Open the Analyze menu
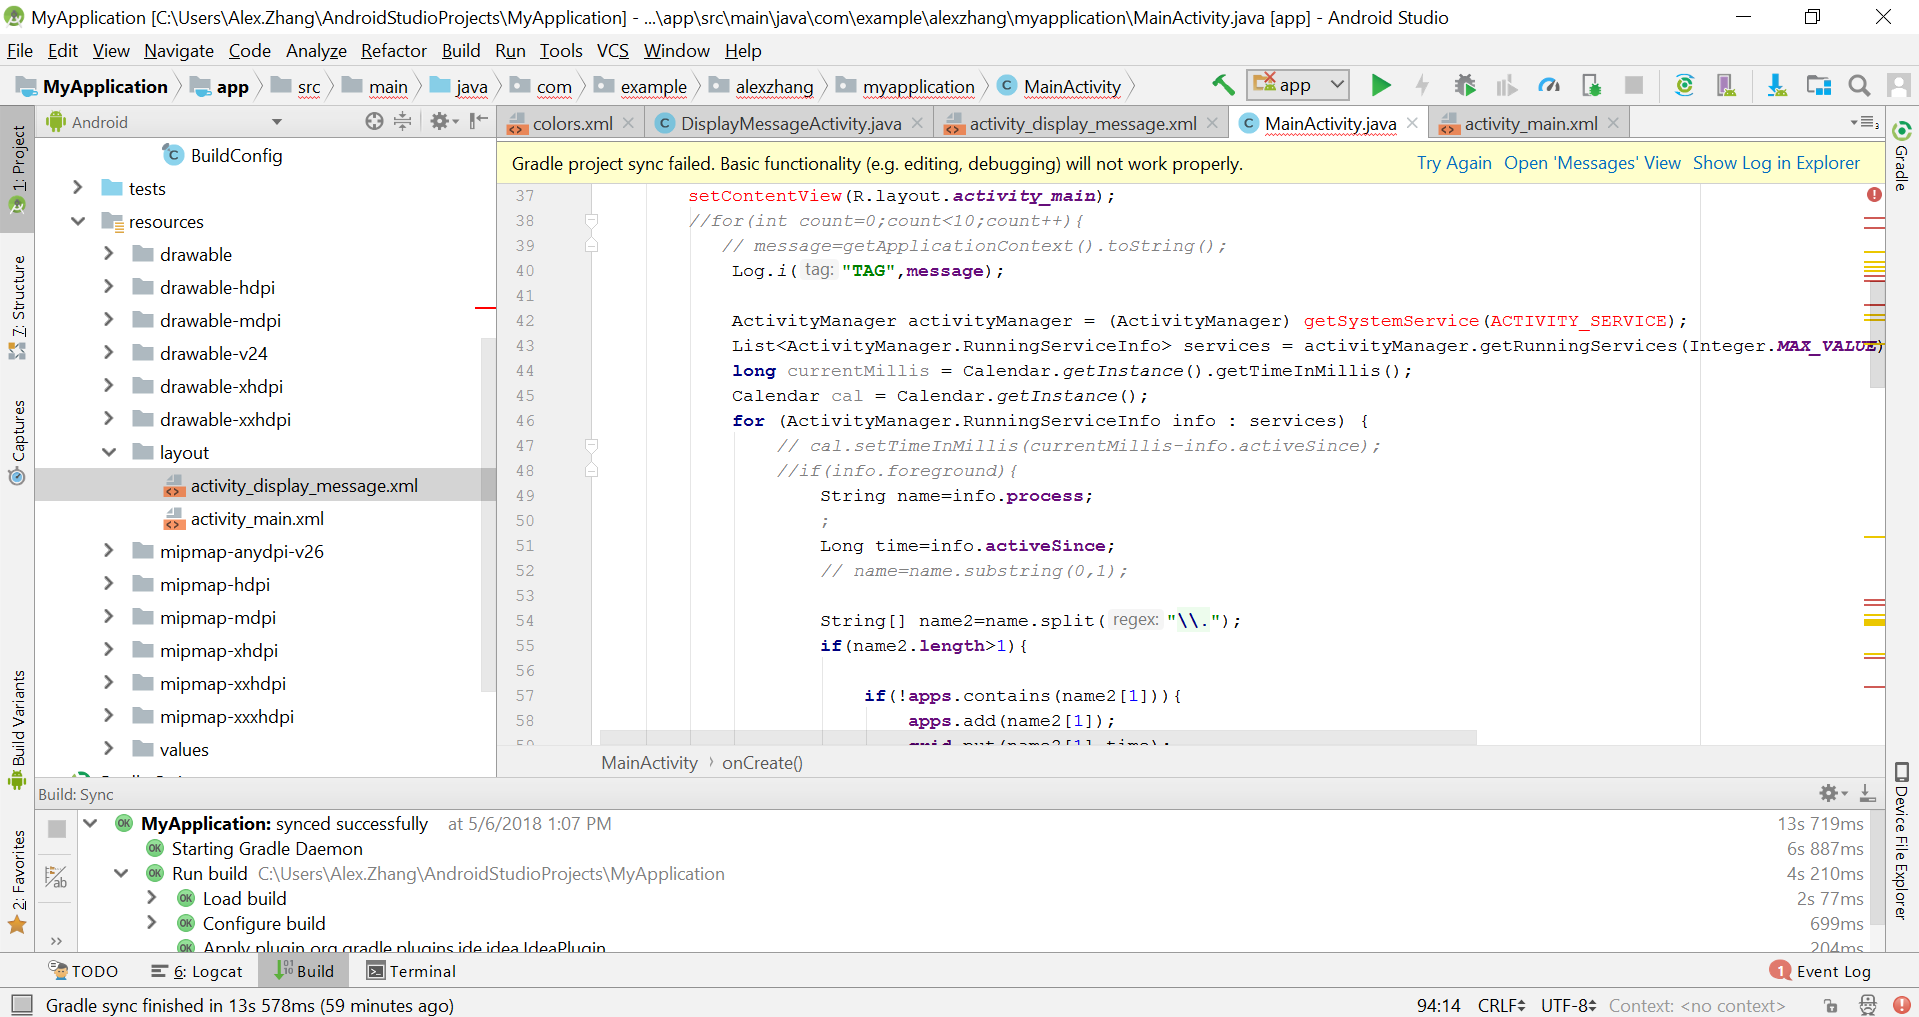This screenshot has width=1919, height=1017. [x=316, y=51]
